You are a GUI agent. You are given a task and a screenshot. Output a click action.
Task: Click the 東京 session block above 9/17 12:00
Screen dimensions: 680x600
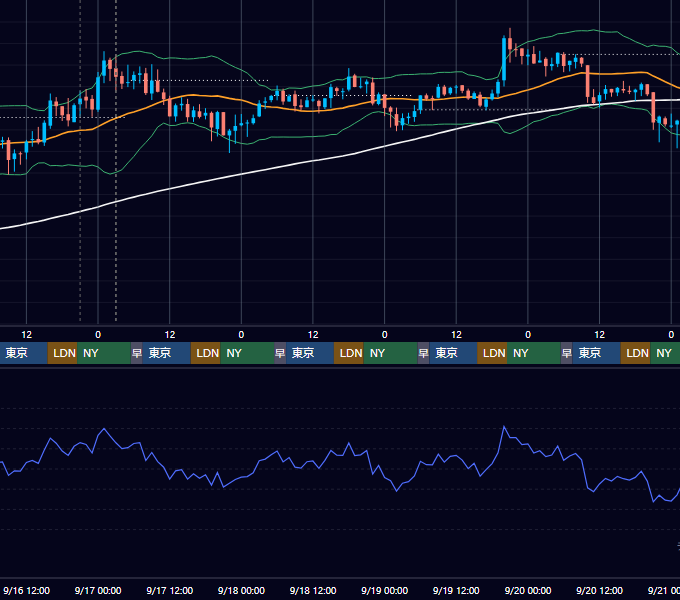click(x=167, y=353)
